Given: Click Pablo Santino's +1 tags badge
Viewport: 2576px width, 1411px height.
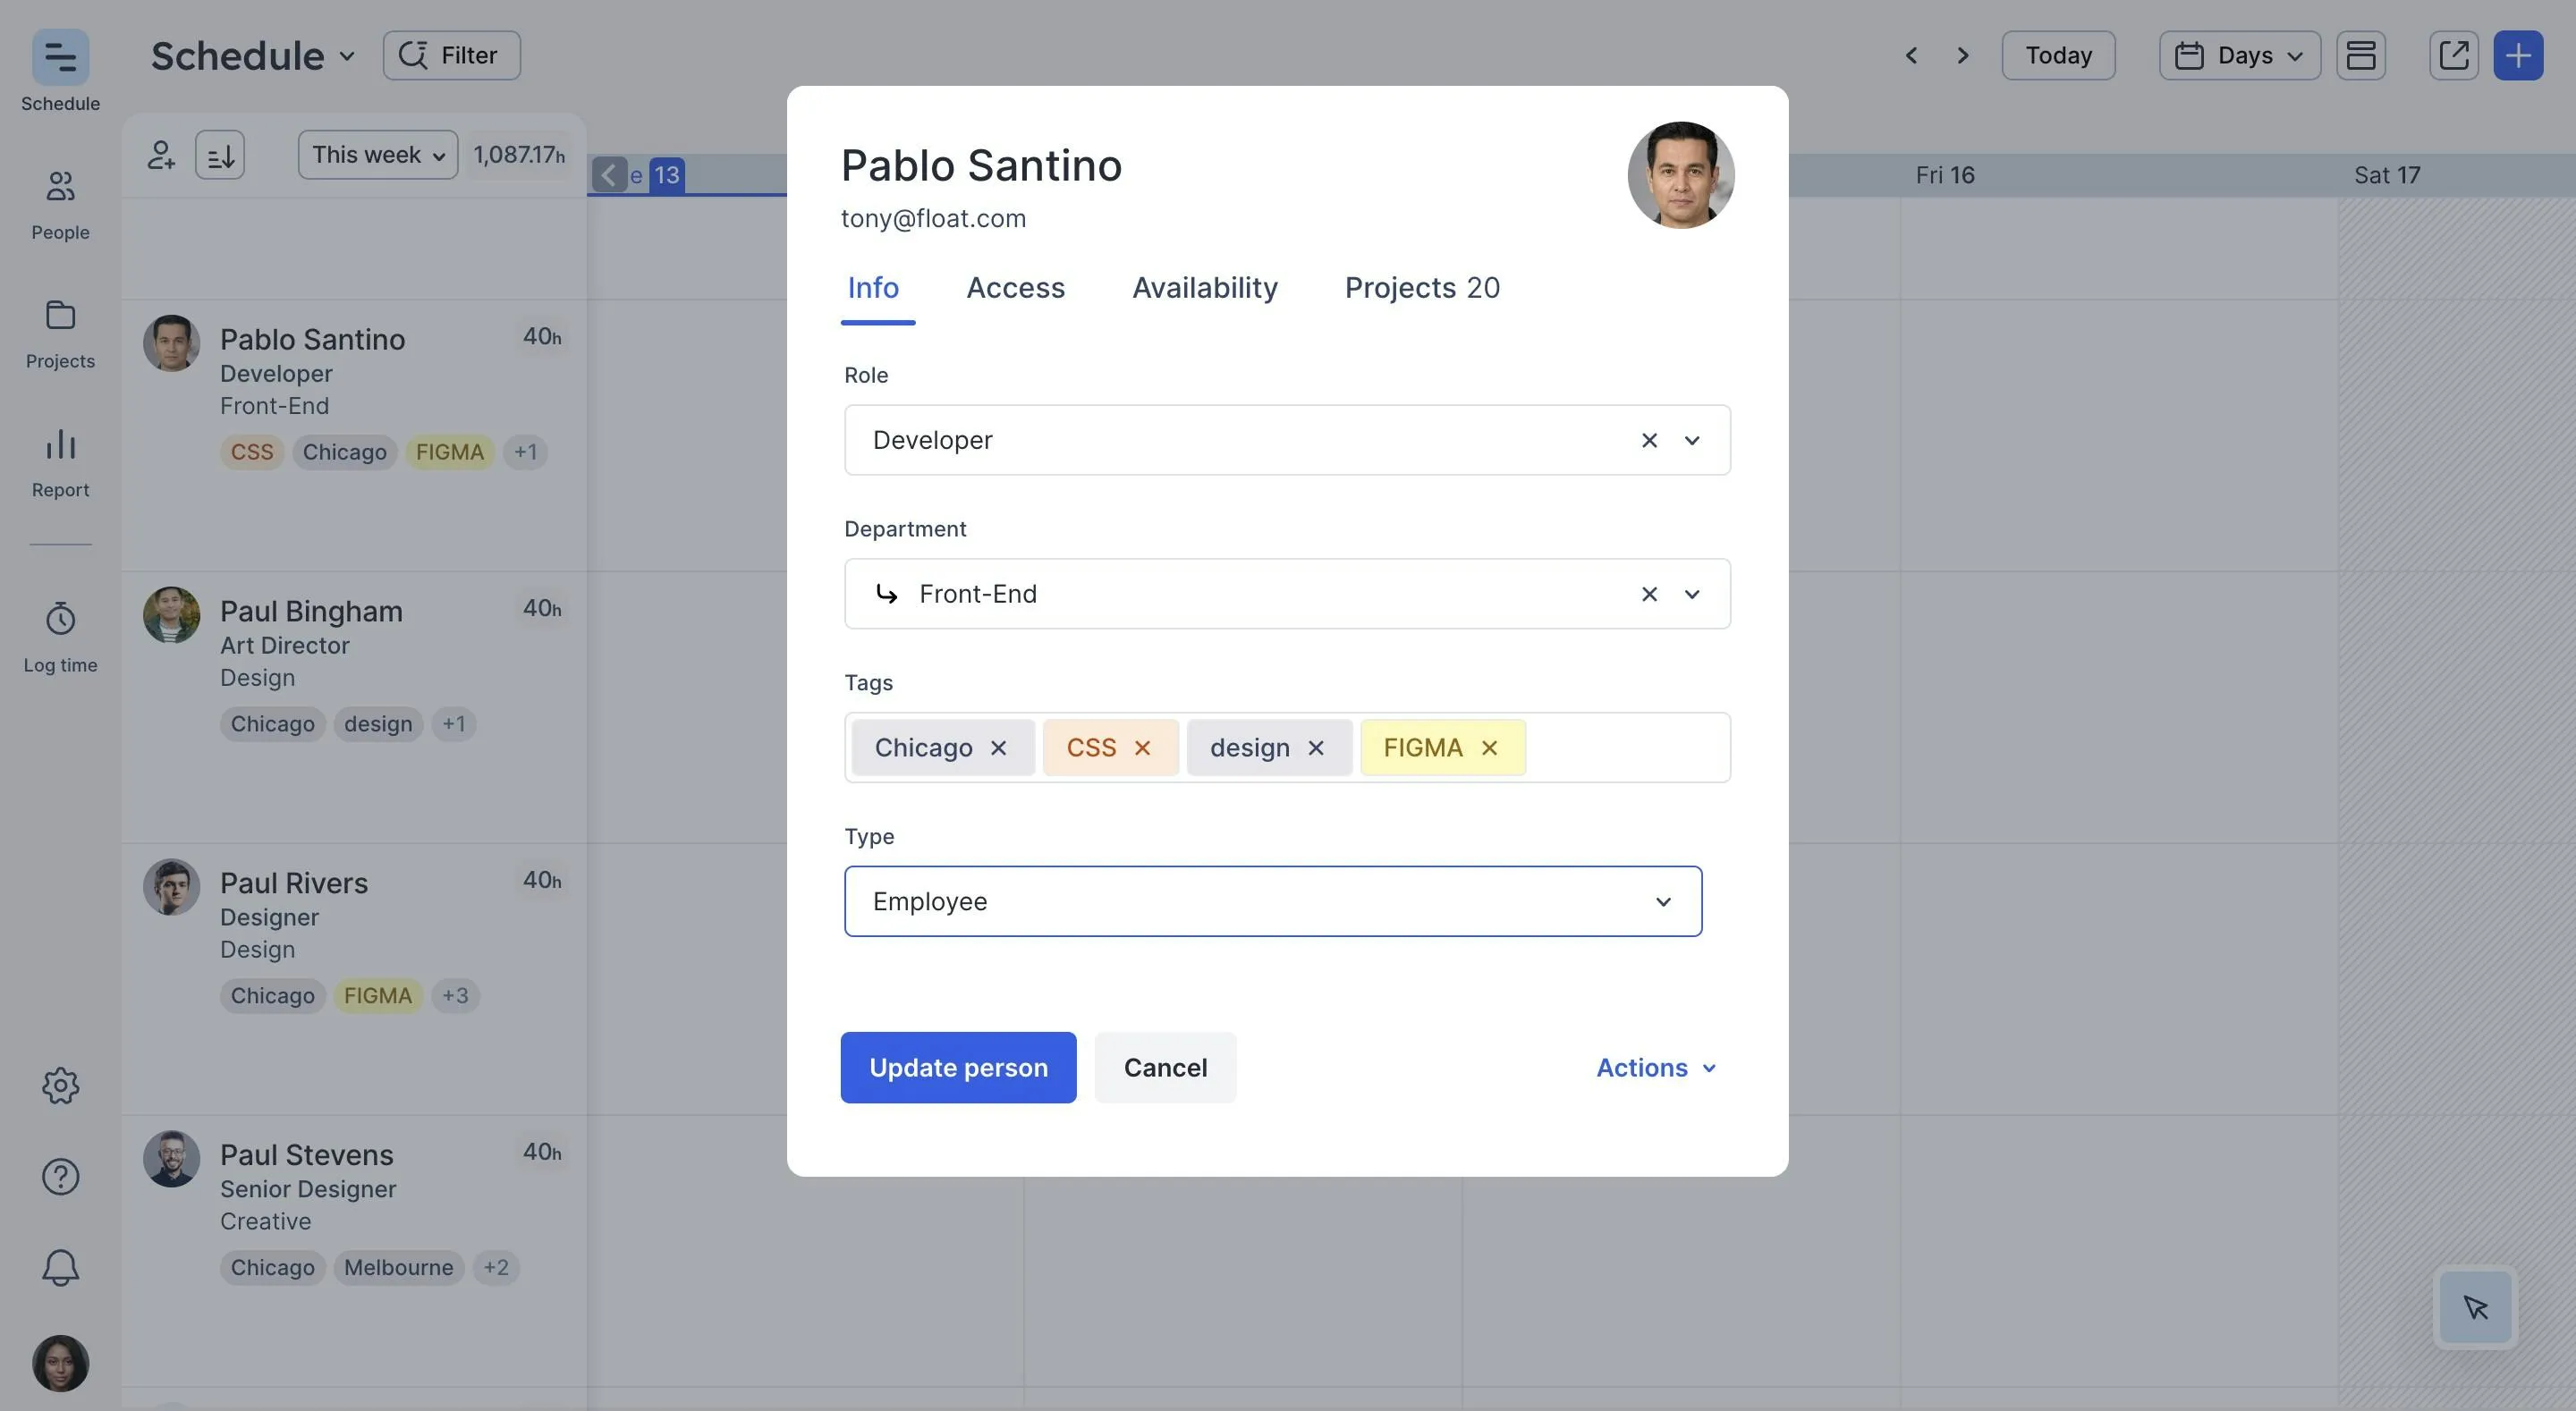Looking at the screenshot, I should pos(525,452).
